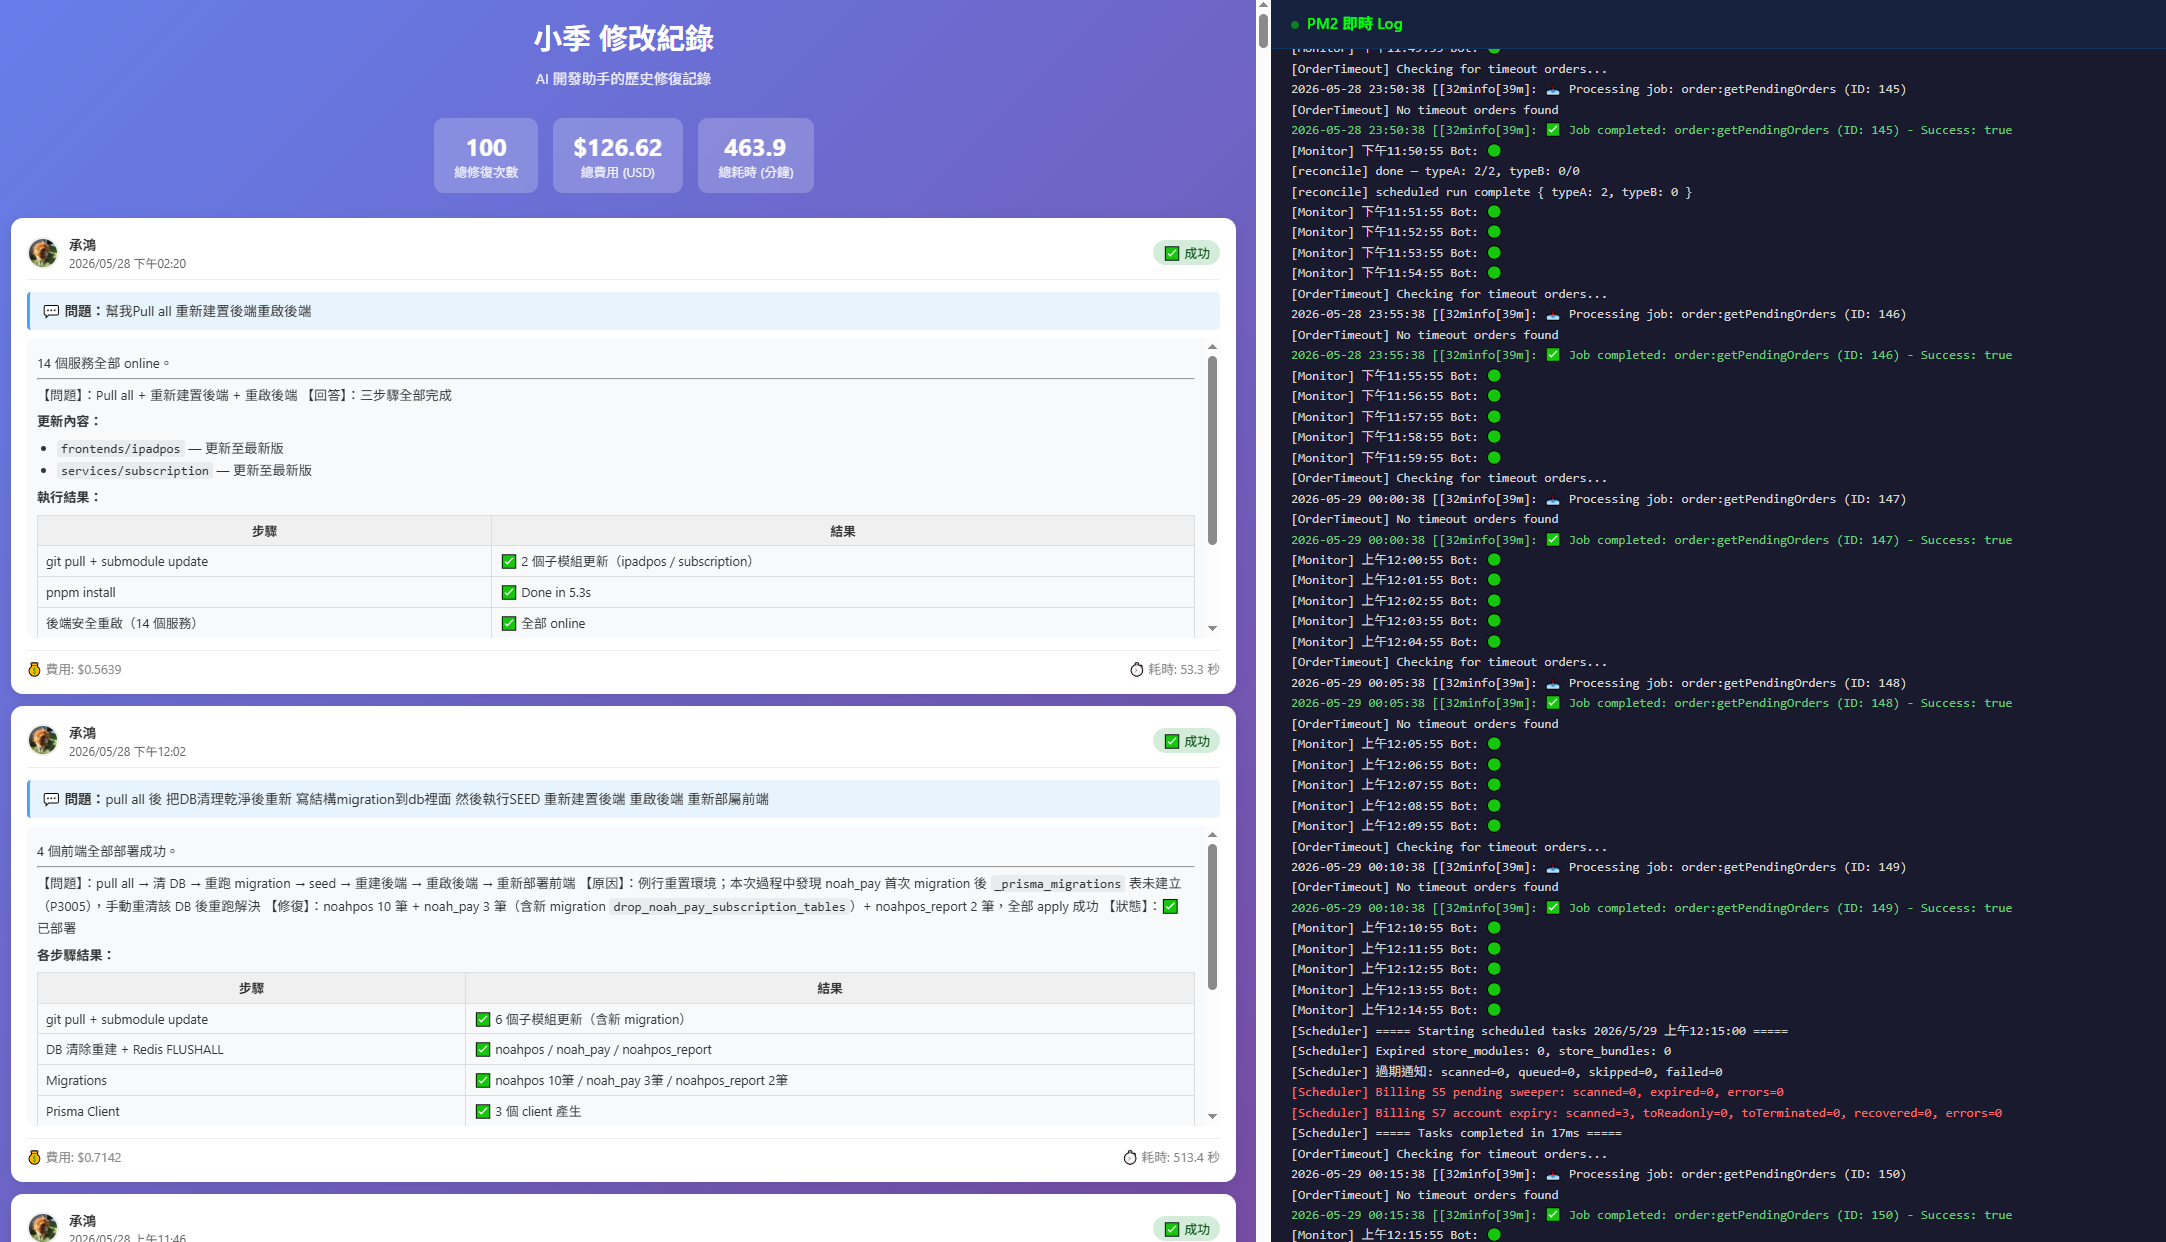The height and width of the screenshot is (1242, 2166).
Task: Click the stopwatch icon next to 耗時: 513.4 秒
Action: [1129, 1157]
